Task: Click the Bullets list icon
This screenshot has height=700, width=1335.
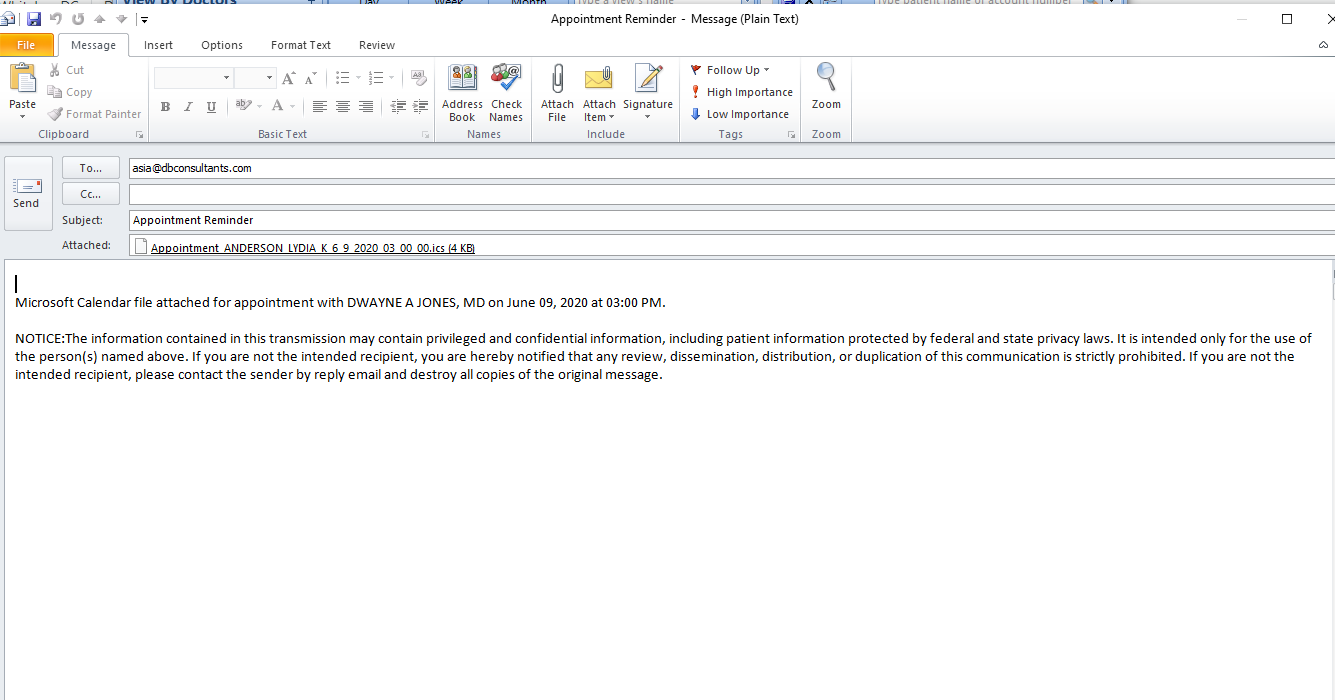Action: coord(343,77)
